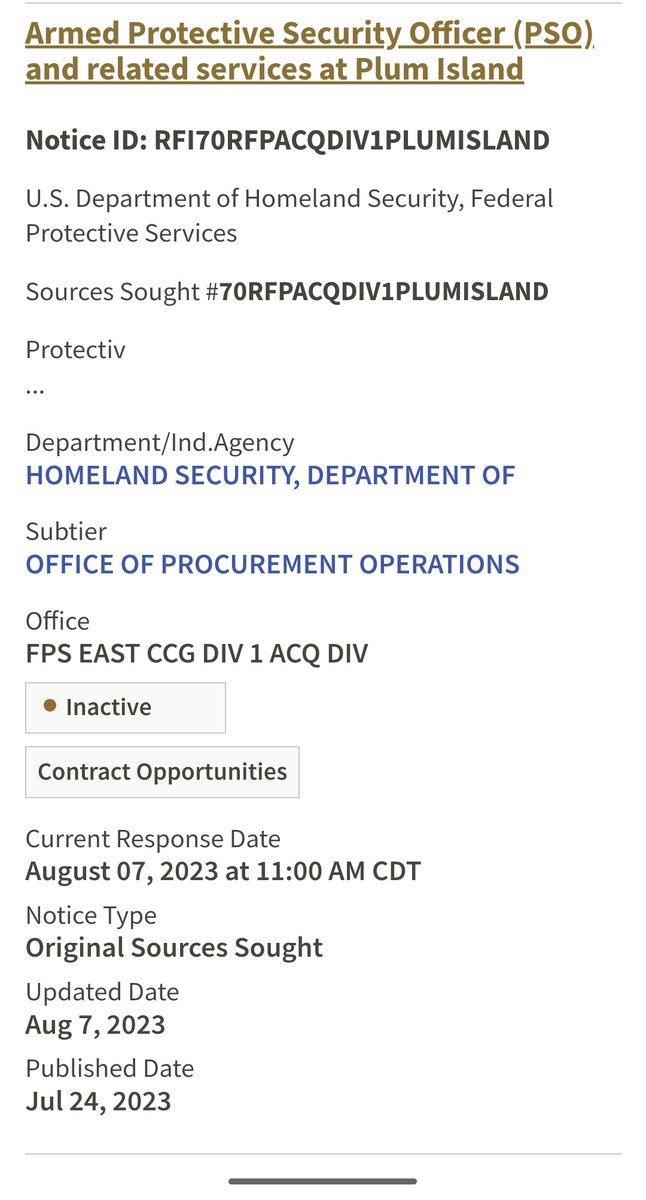Open the Armed Protective Security Officer title link
Viewport: 646px width, 1200px height.
pyautogui.click(x=309, y=51)
